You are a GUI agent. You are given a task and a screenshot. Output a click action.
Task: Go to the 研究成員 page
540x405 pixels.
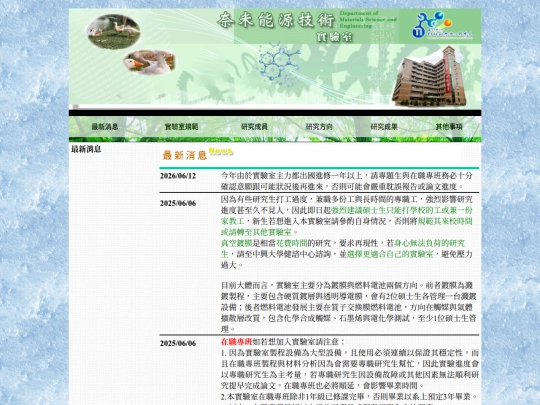[254, 127]
